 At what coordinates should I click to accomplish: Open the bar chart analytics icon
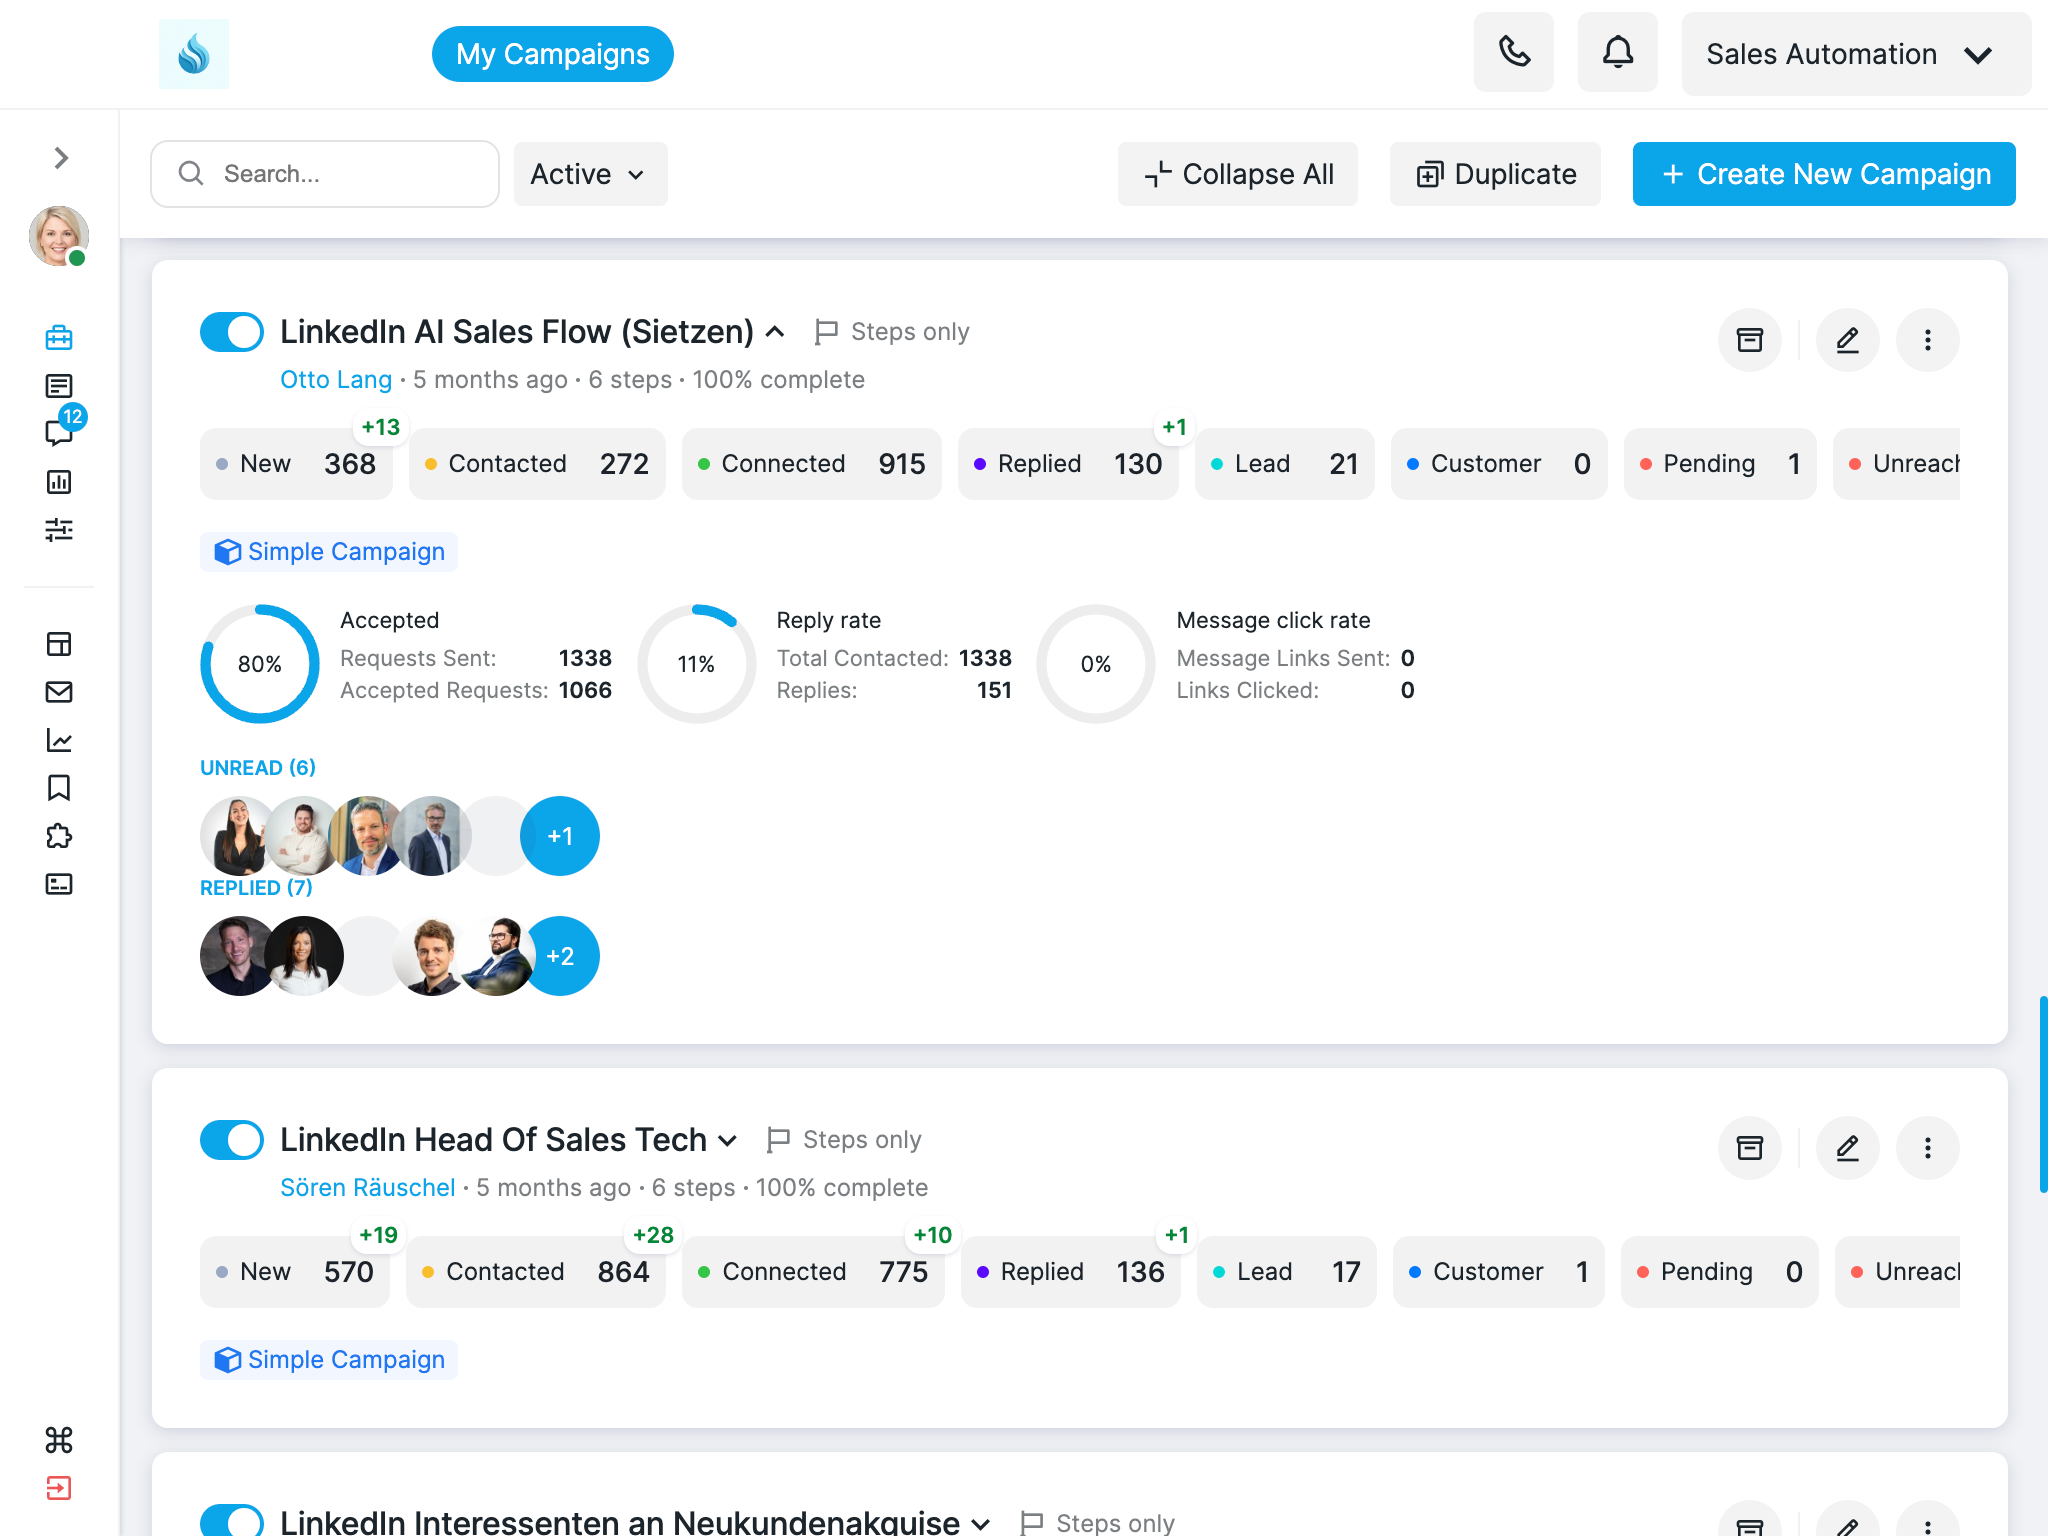pyautogui.click(x=60, y=482)
